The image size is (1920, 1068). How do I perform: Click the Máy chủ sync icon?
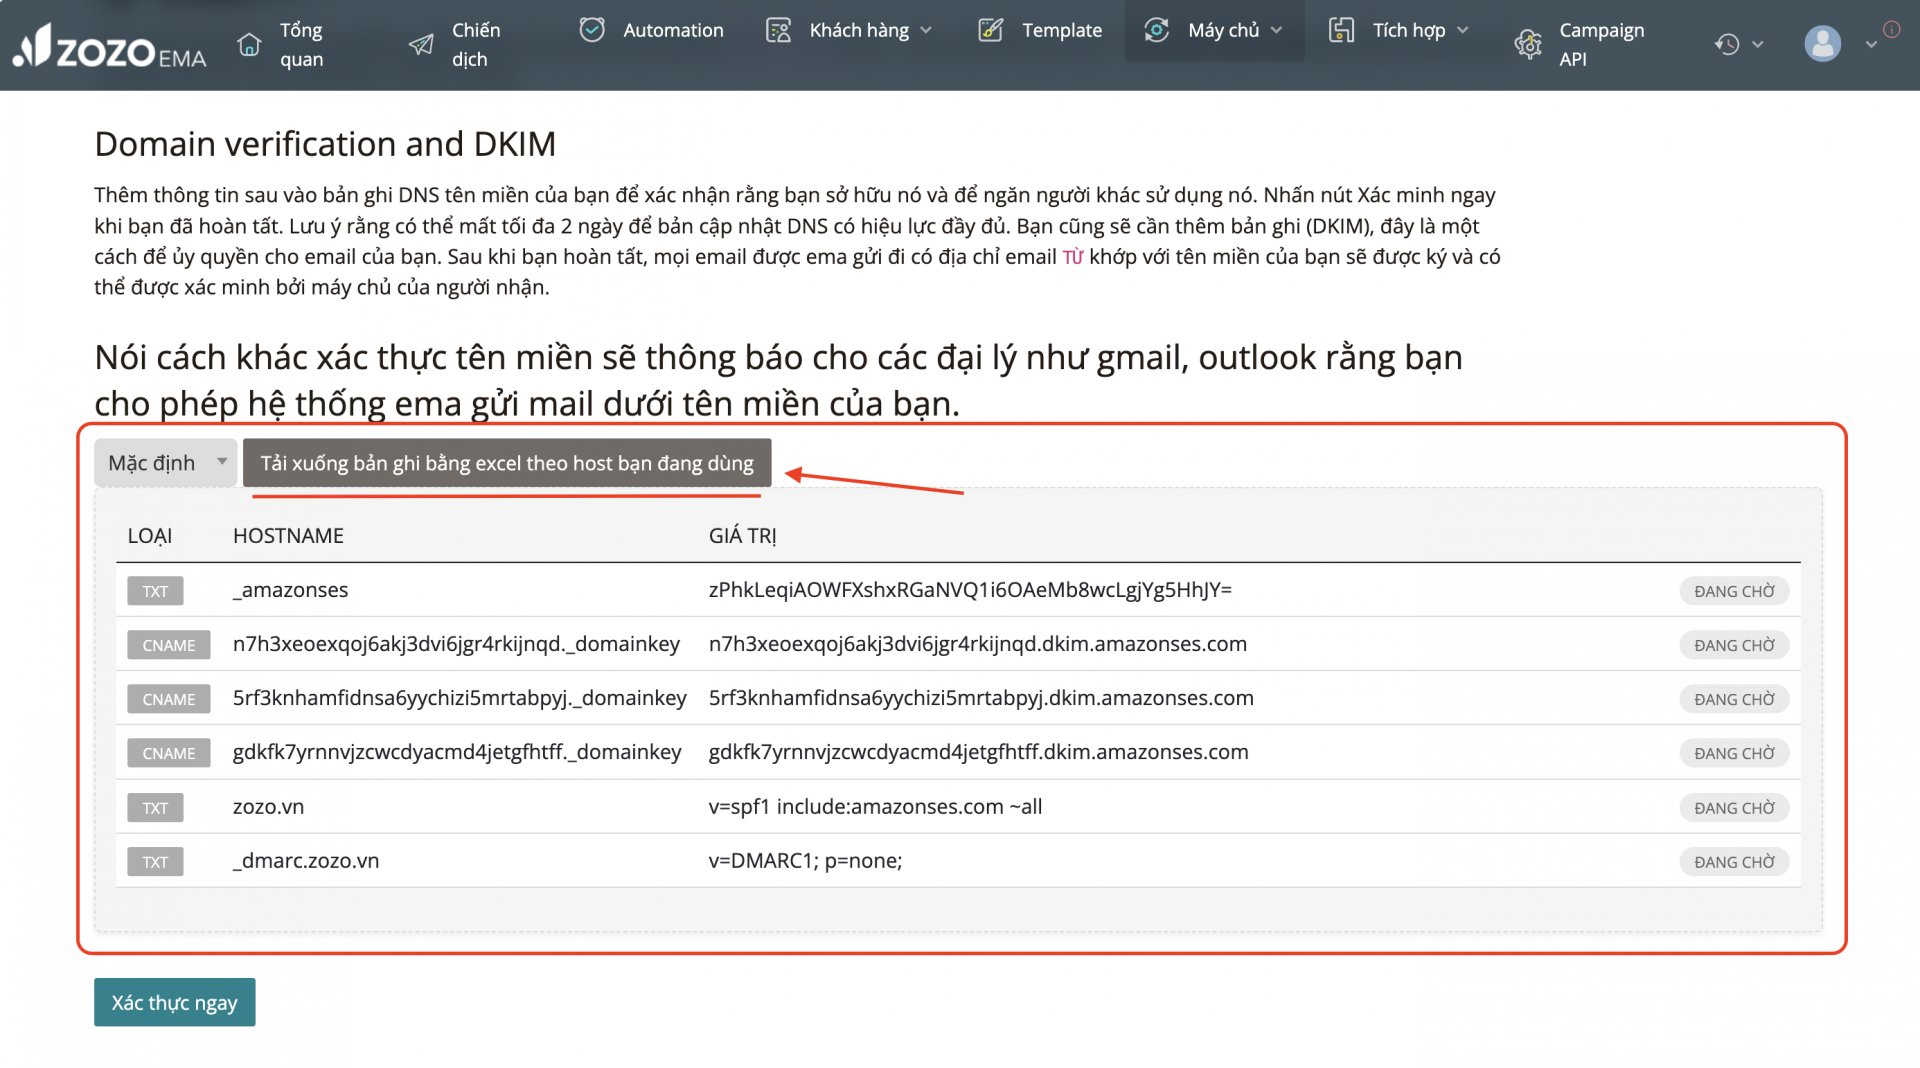(1157, 30)
